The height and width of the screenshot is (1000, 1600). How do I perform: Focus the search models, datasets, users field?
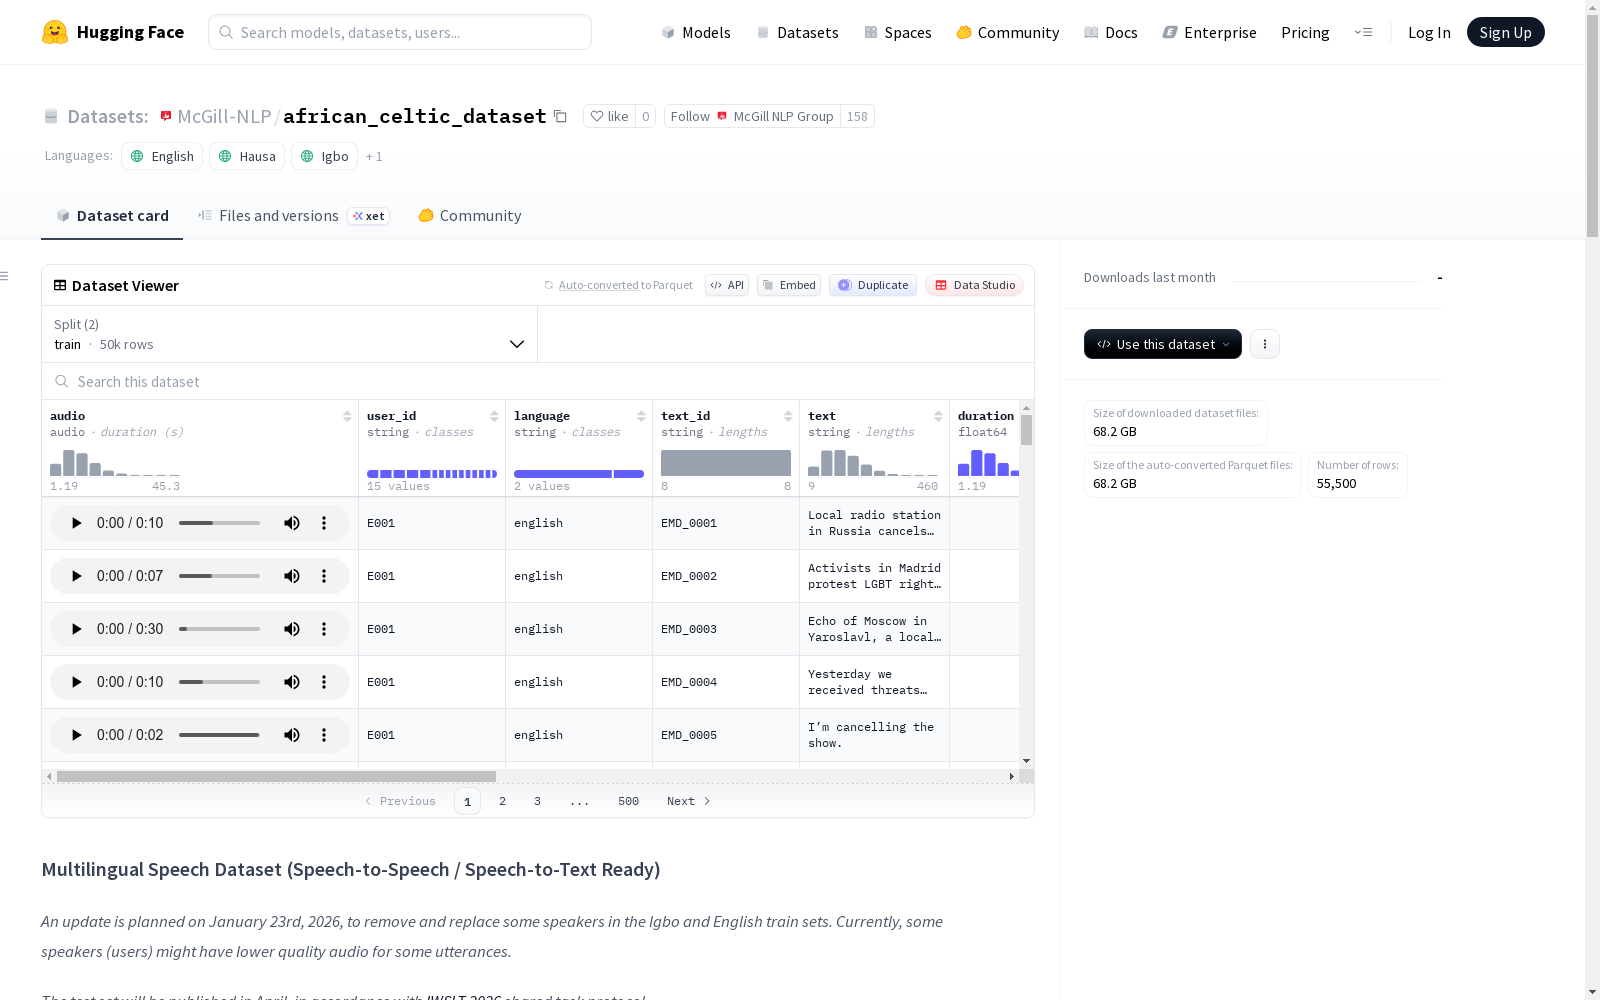click(400, 32)
